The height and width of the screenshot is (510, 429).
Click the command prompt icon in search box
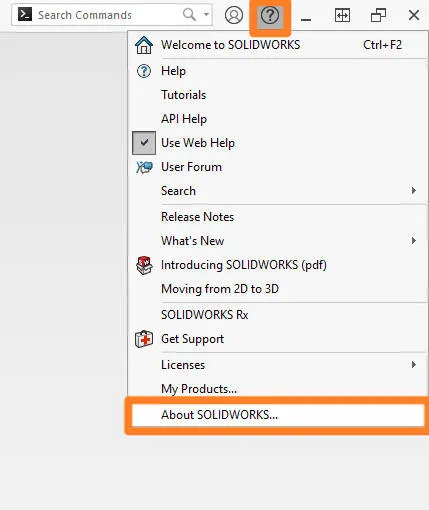(25, 15)
